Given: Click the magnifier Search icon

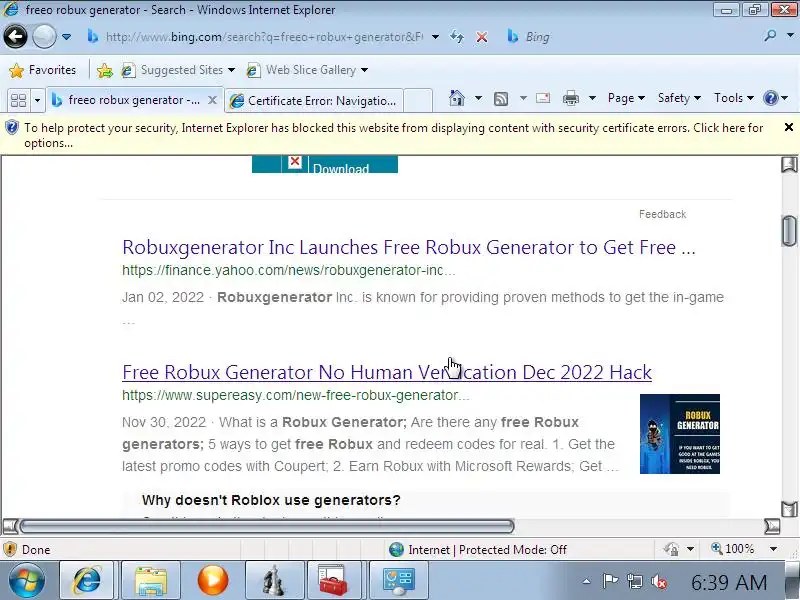Looking at the screenshot, I should click(770, 36).
